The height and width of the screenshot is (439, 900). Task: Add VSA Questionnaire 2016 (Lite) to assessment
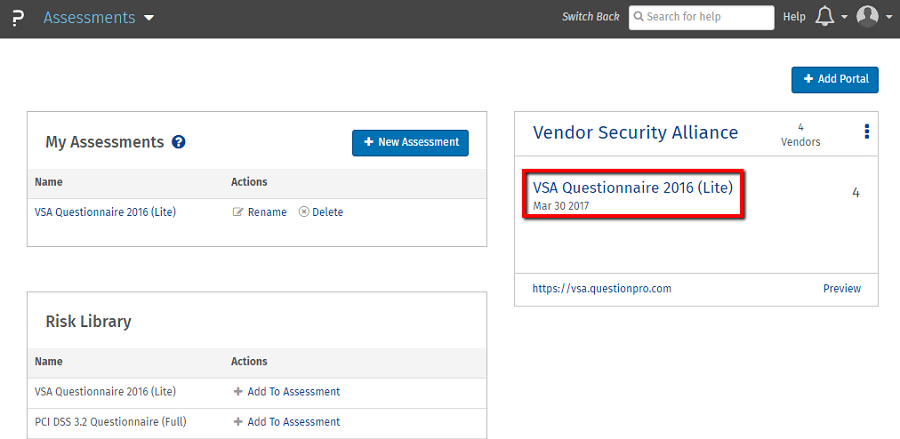coord(287,392)
